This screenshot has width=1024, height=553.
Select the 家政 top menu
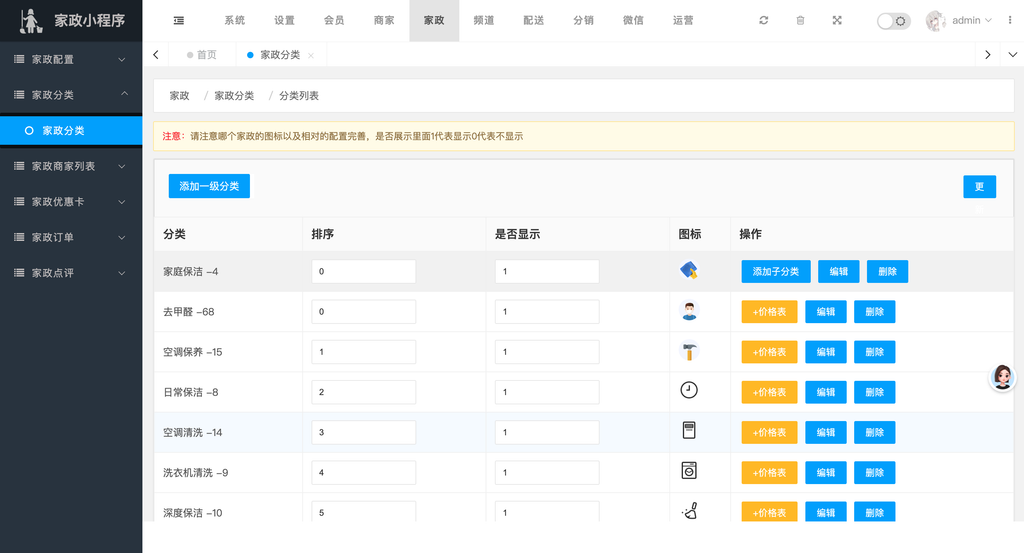[x=434, y=20]
